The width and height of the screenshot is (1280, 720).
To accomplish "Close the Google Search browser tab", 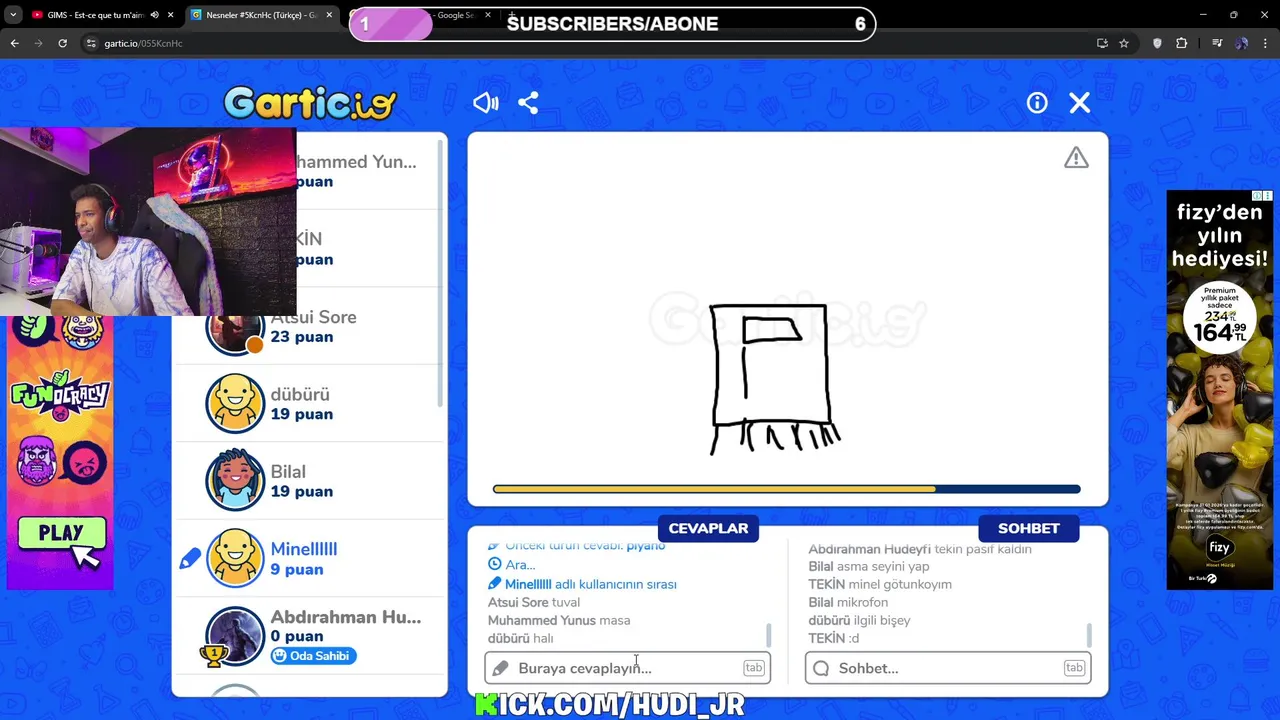I will point(488,15).
